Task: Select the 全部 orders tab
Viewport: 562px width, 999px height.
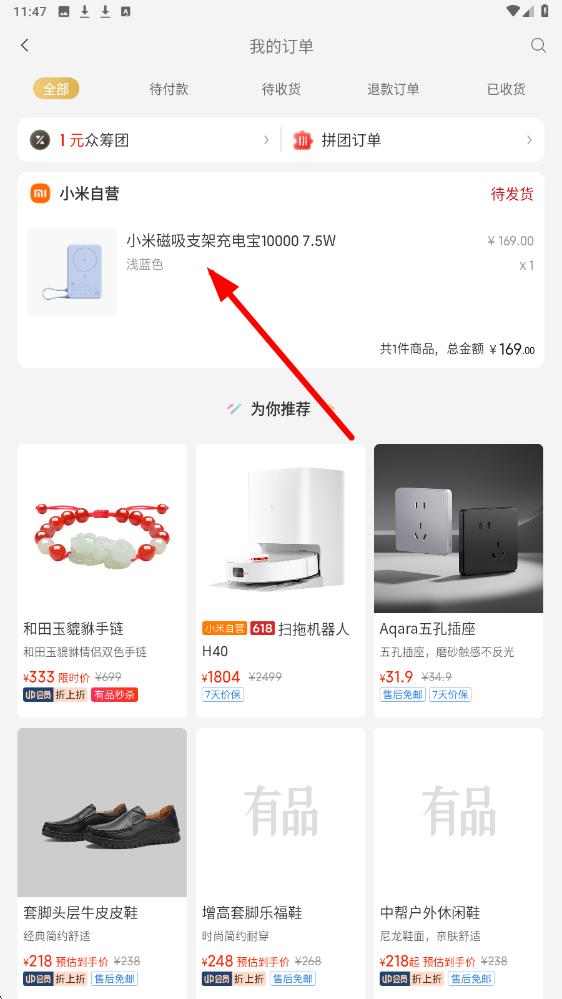Action: click(x=56, y=89)
